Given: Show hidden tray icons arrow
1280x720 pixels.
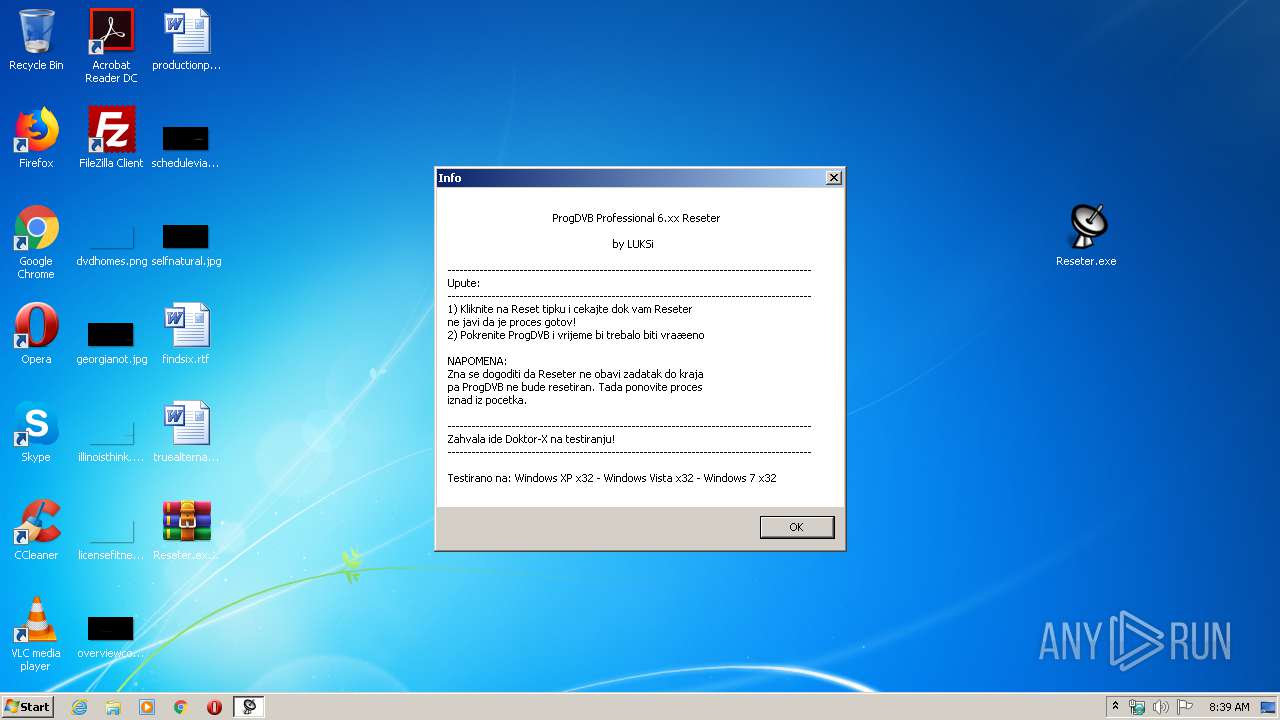Looking at the screenshot, I should (x=1115, y=707).
